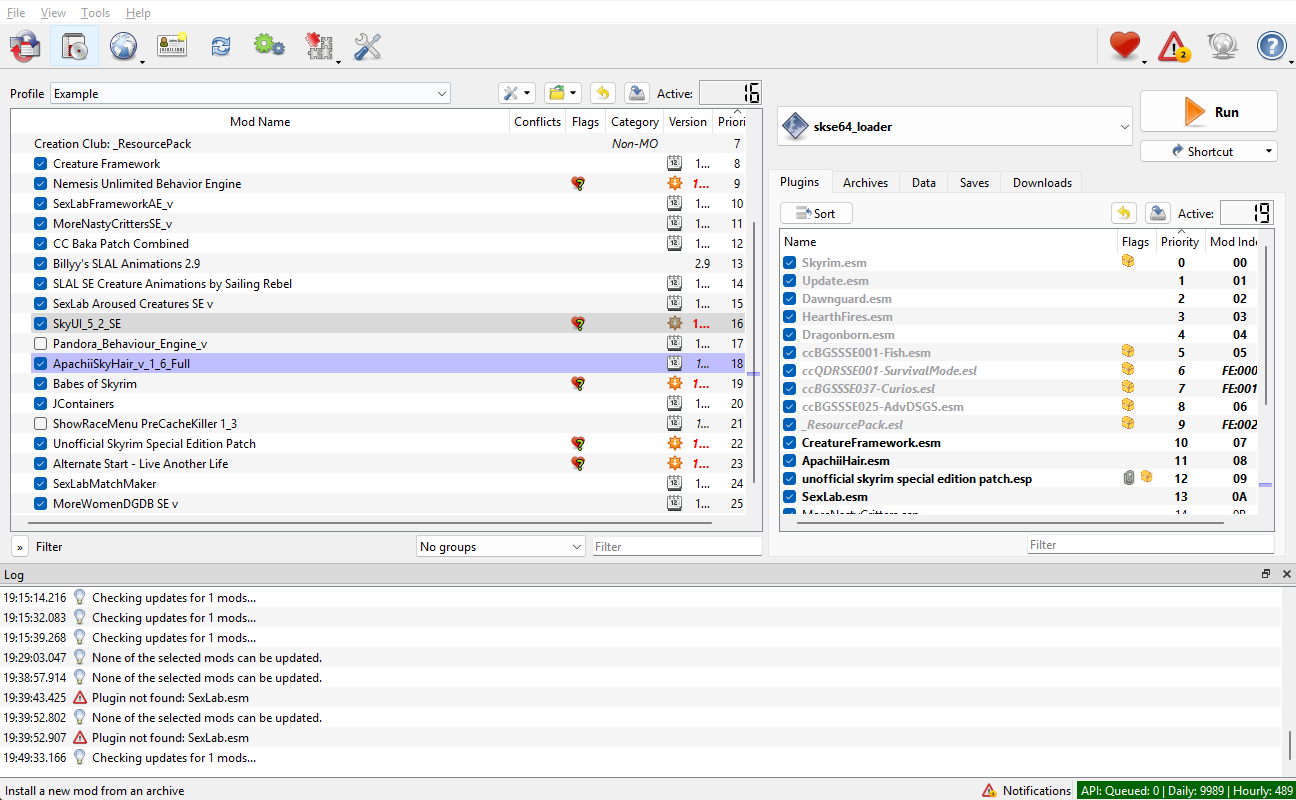Click the SkyUI_5_2_SE conflict flag icon
This screenshot has height=800, width=1296.
tap(577, 324)
